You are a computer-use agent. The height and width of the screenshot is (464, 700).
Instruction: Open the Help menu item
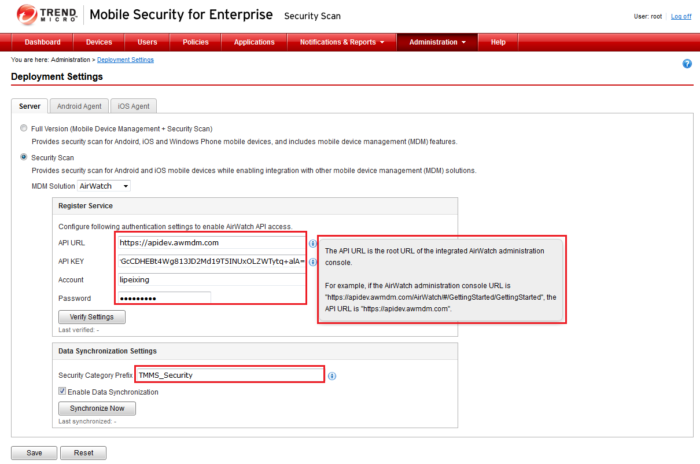pos(498,42)
